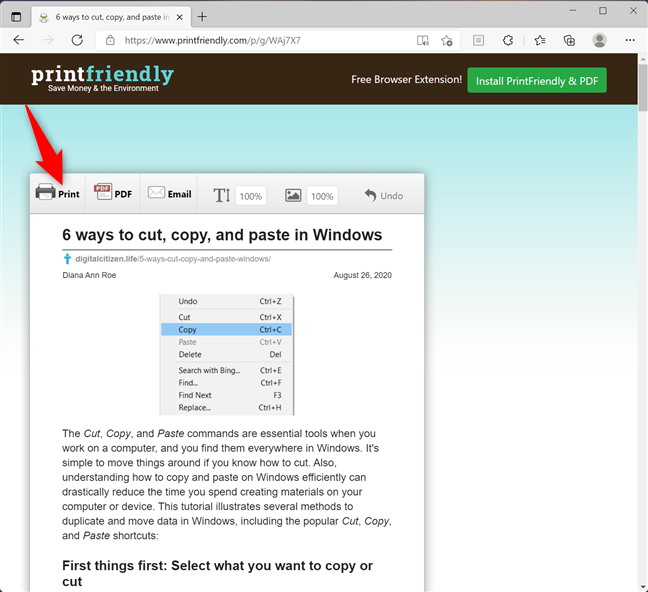
Task: Open the Settings and more ellipsis menu
Action: pyautogui.click(x=630, y=40)
